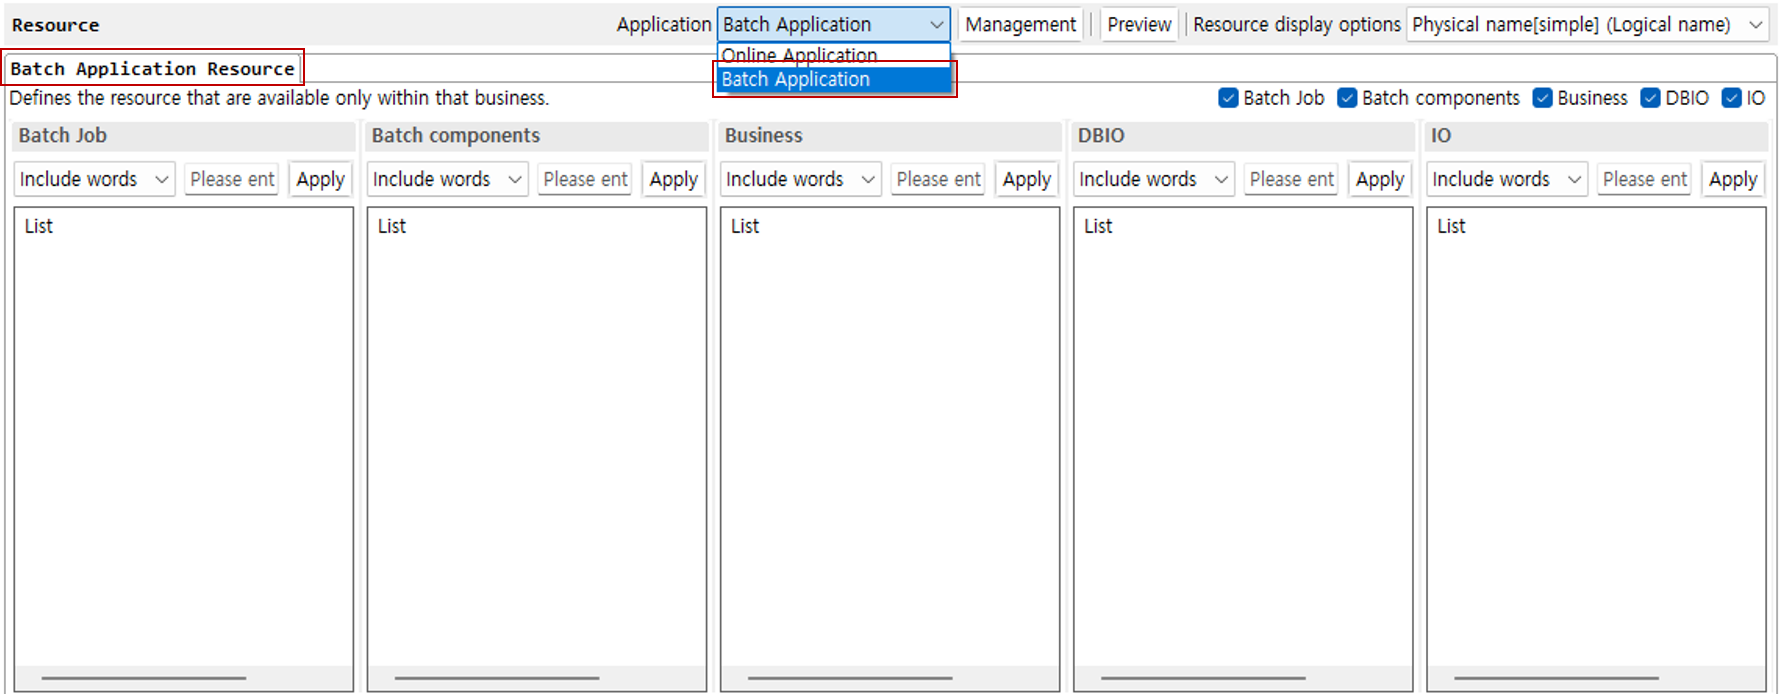Apply the Business filter
Viewport: 1781px width, 694px height.
pos(1026,179)
